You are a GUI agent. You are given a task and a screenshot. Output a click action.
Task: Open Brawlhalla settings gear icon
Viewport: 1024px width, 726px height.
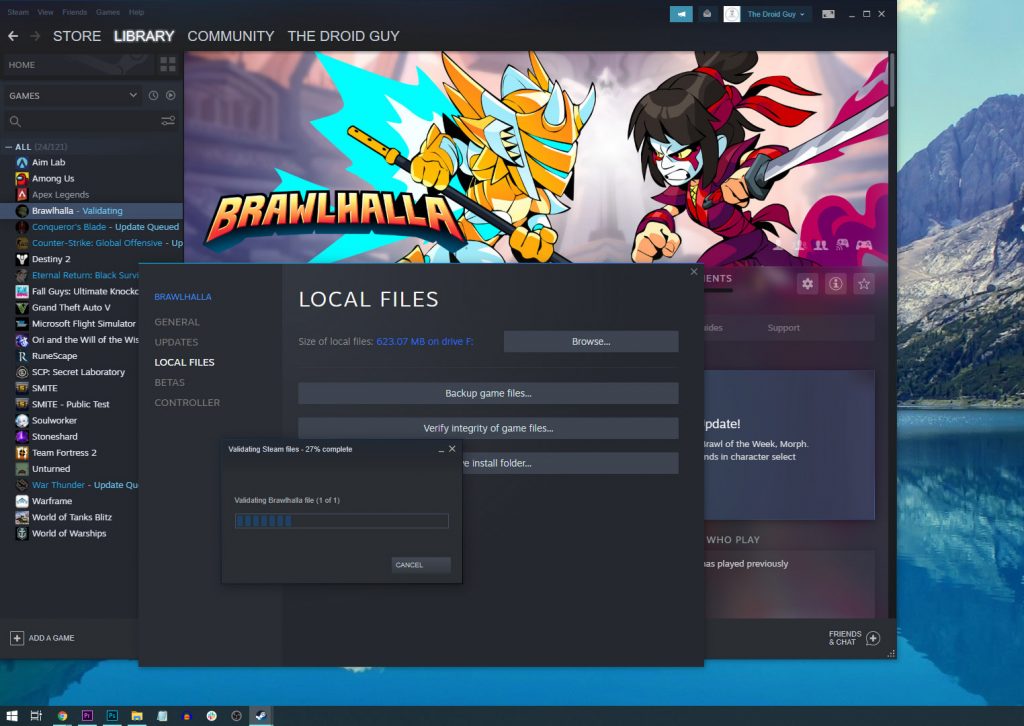808,283
